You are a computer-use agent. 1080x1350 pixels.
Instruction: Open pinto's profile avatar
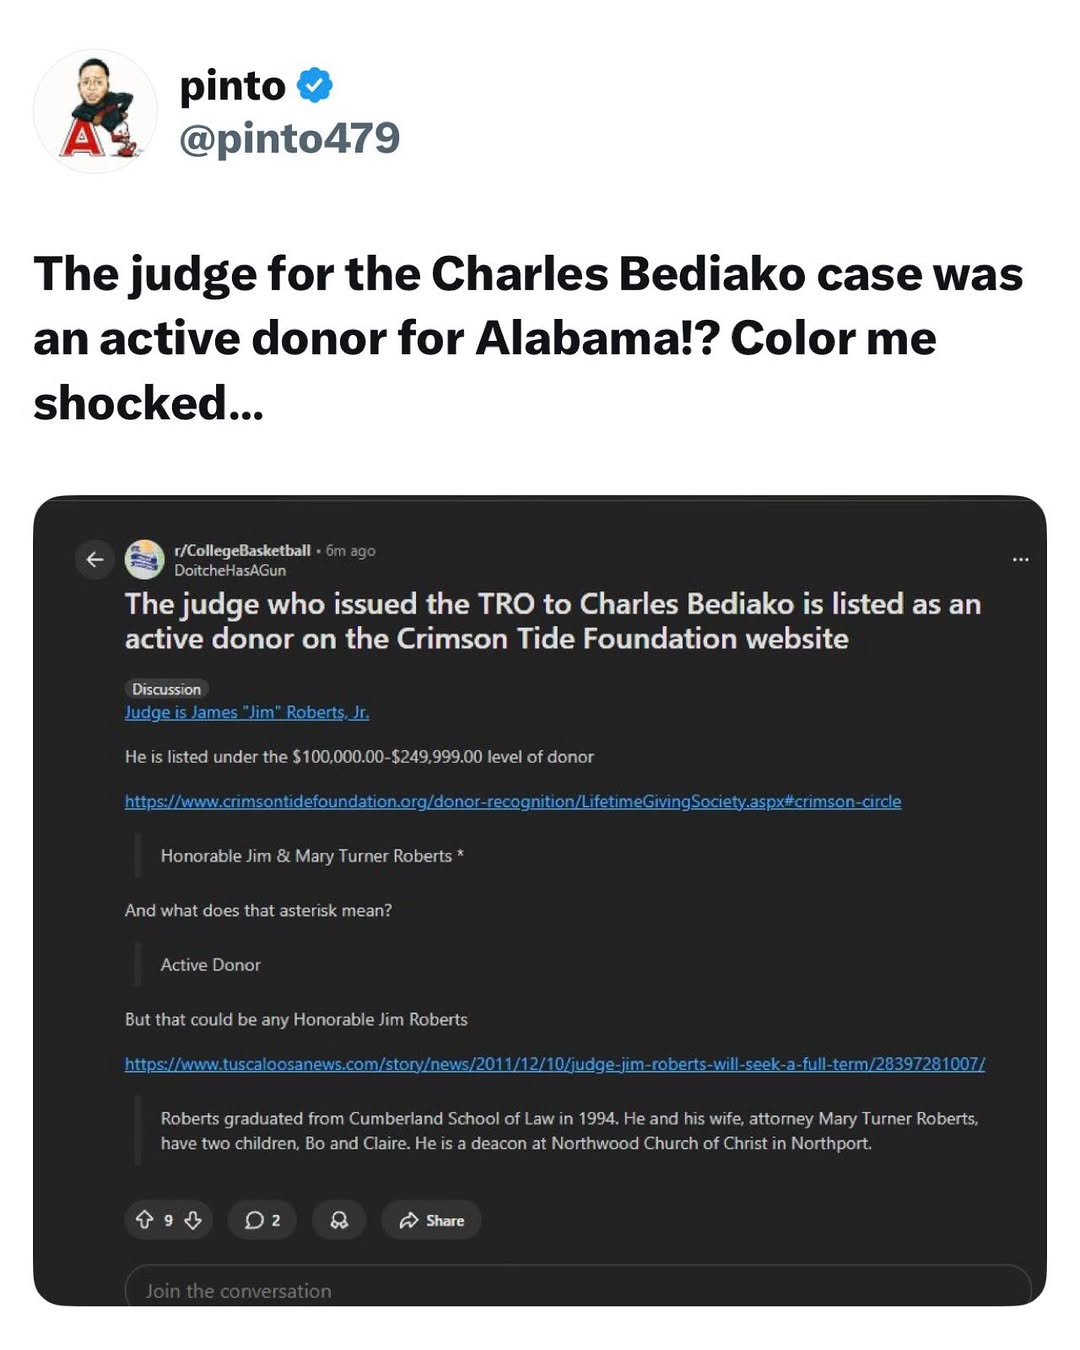pos(95,111)
